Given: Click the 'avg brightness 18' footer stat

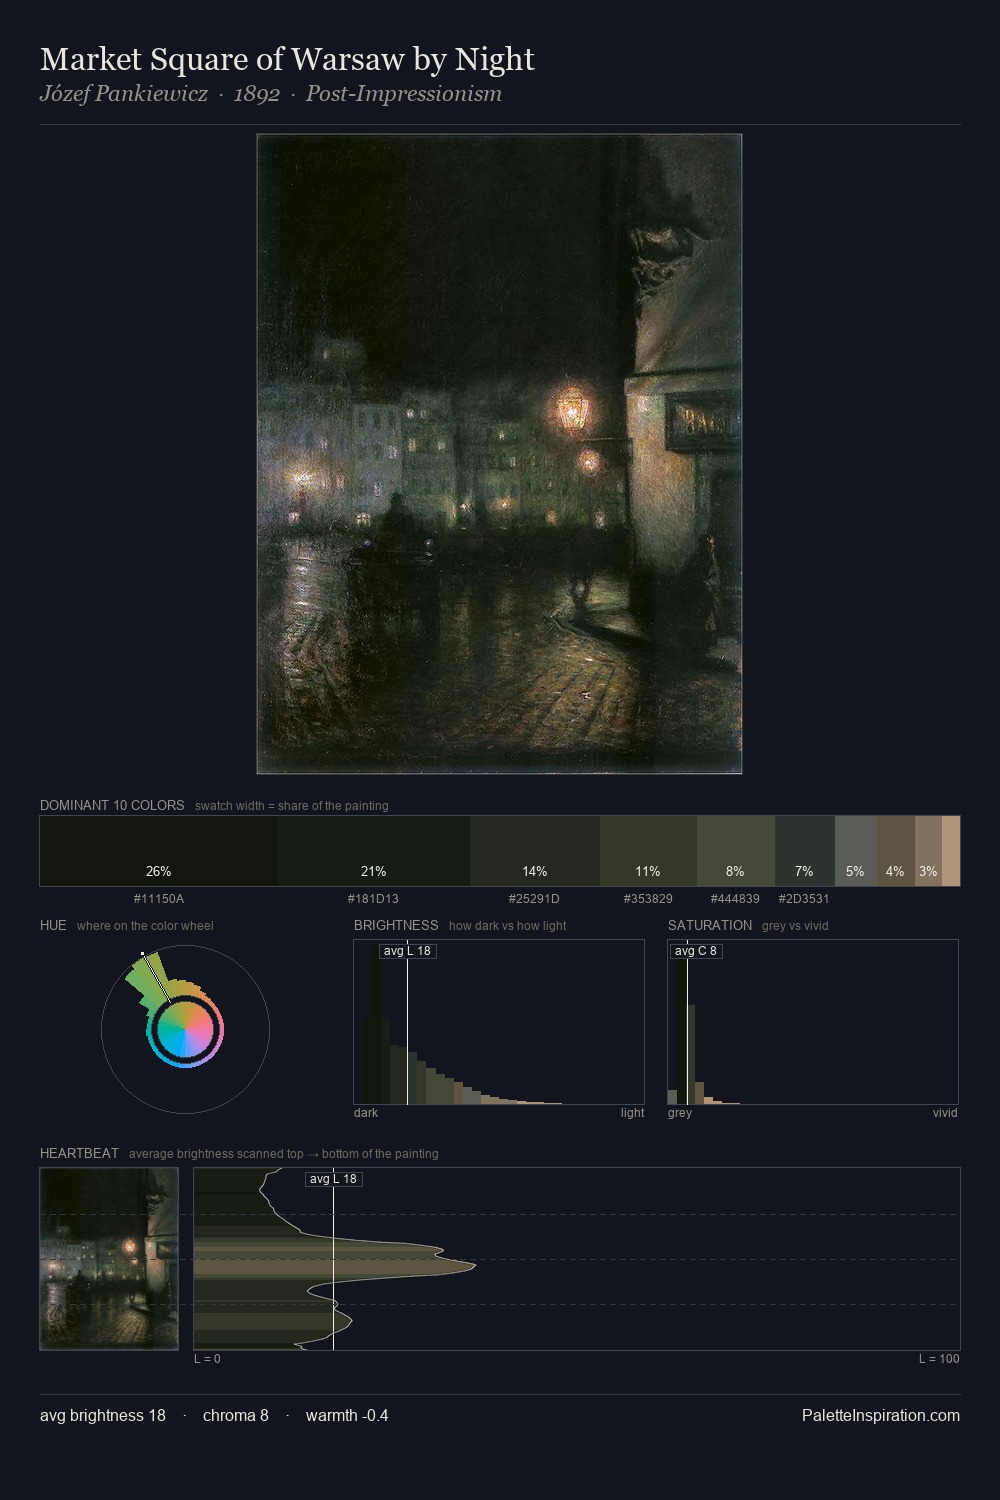Looking at the screenshot, I should pyautogui.click(x=103, y=1416).
